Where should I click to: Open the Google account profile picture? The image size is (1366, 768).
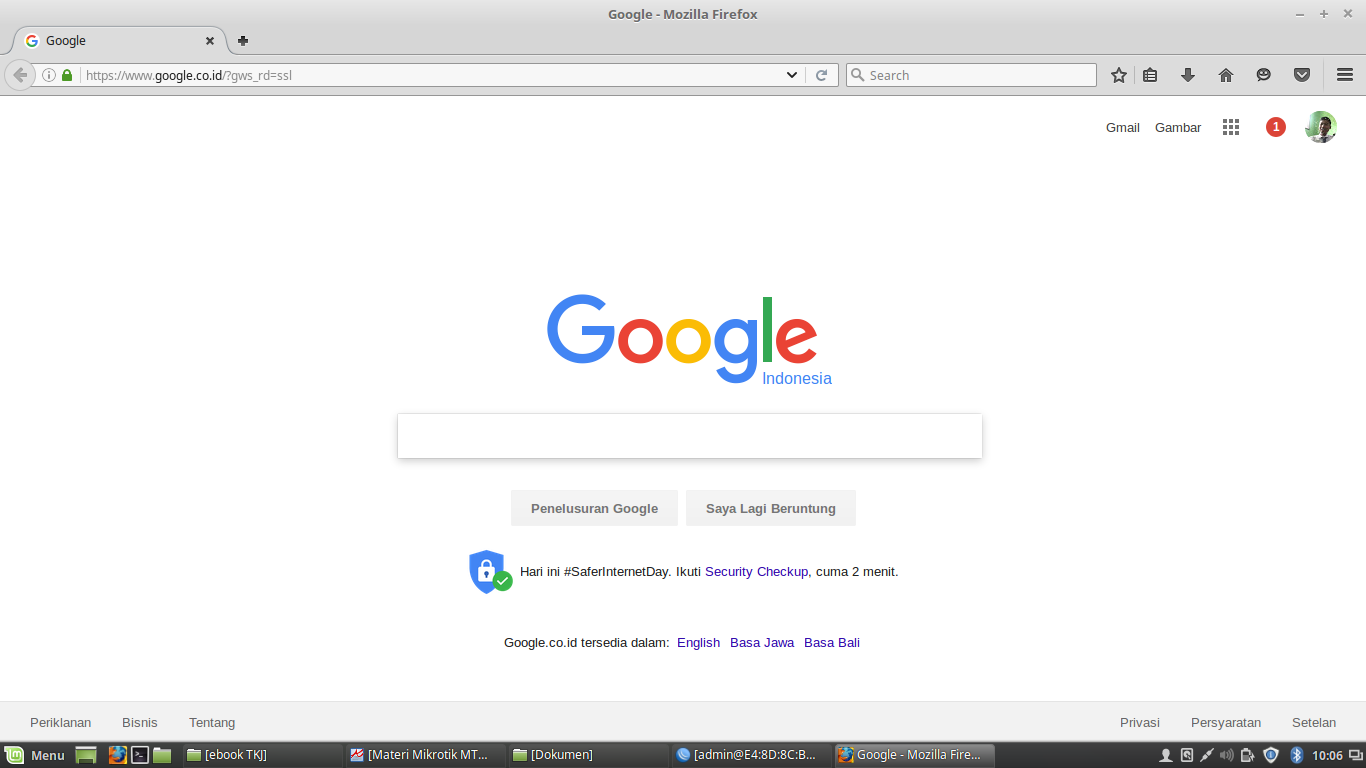1321,127
